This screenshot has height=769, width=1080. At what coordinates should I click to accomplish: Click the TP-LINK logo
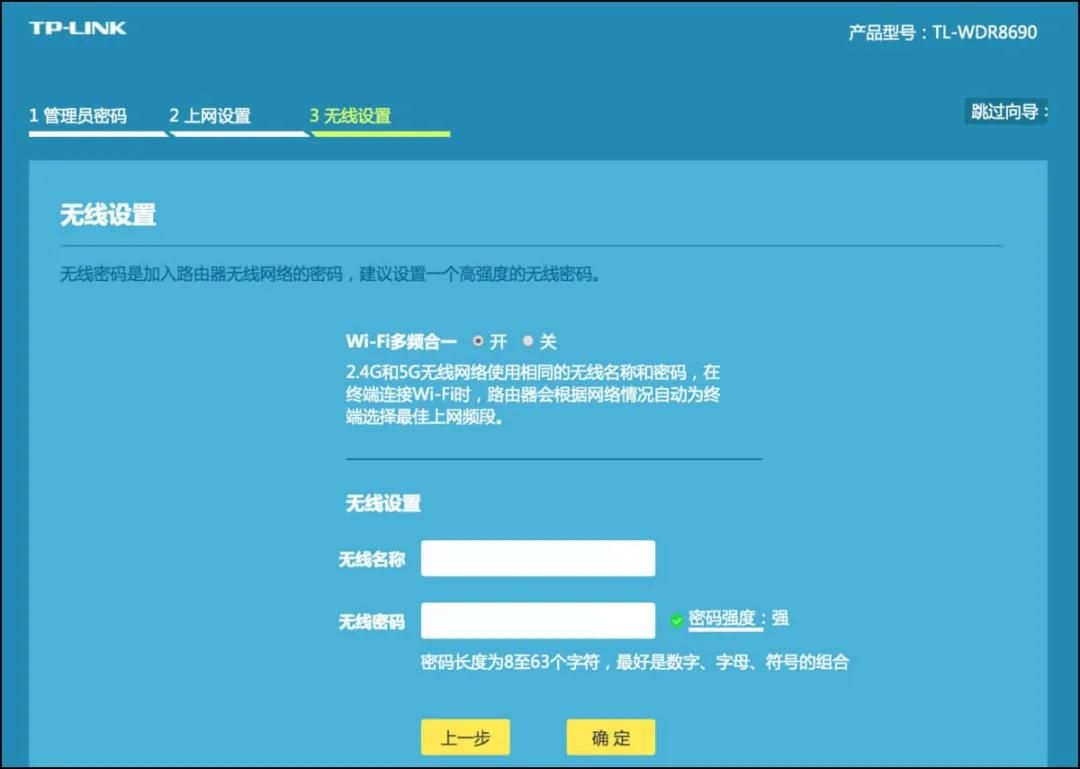[77, 28]
